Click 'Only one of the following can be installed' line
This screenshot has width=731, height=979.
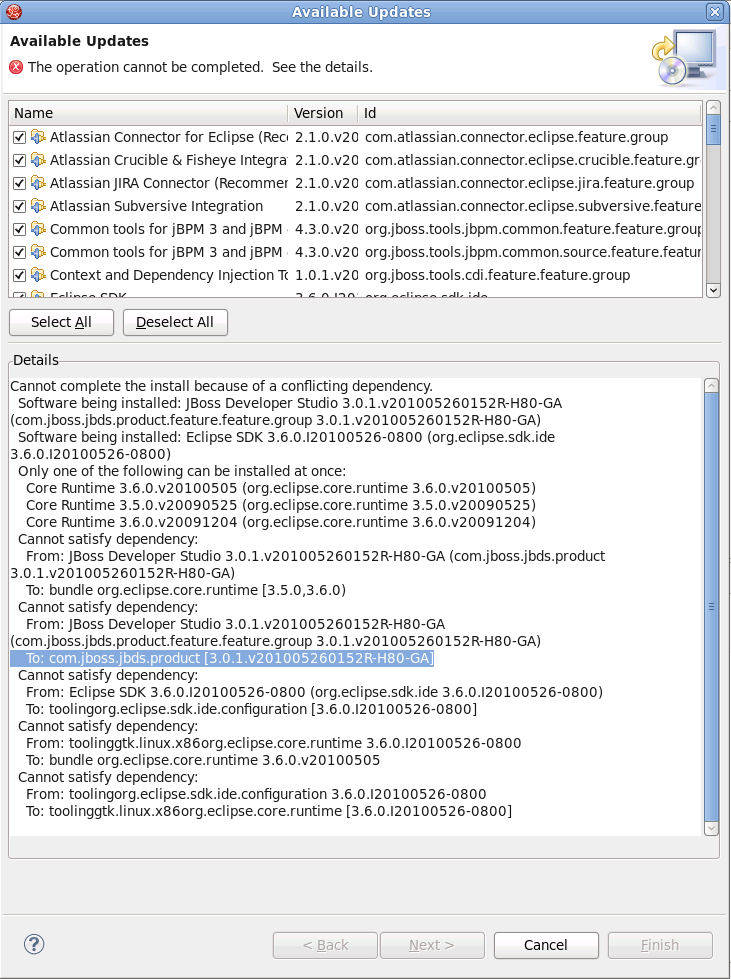(182, 471)
